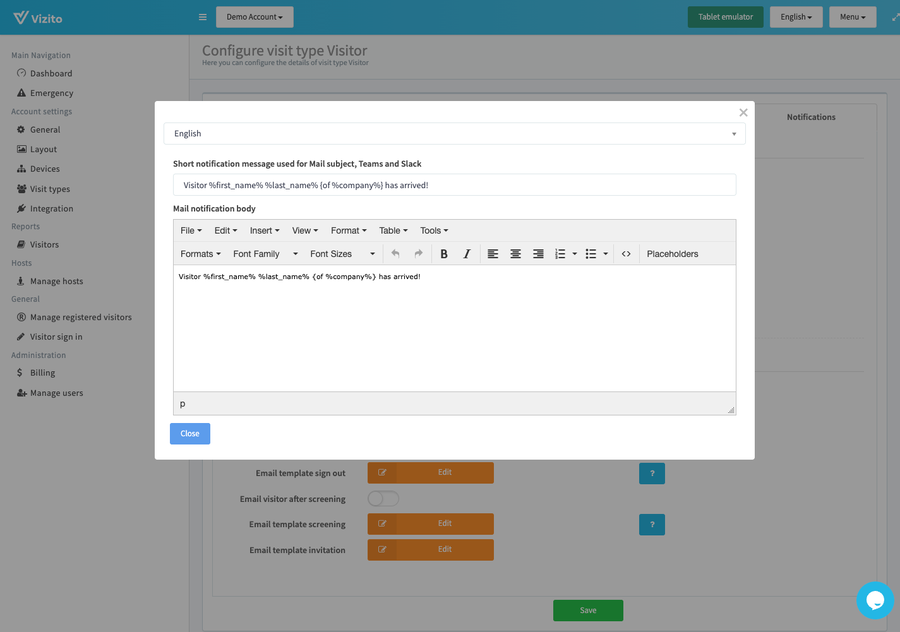The width and height of the screenshot is (900, 632).
Task: Click the undo arrow in the editor
Action: click(x=398, y=253)
